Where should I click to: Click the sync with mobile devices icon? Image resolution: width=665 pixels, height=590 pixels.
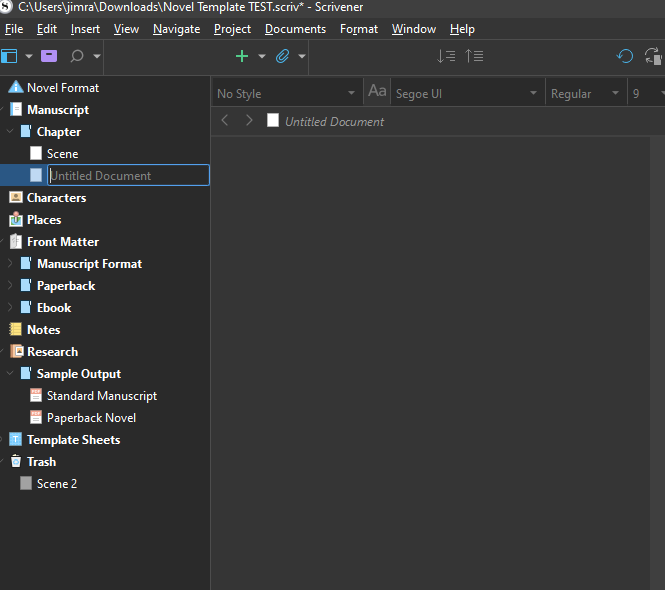(x=653, y=56)
